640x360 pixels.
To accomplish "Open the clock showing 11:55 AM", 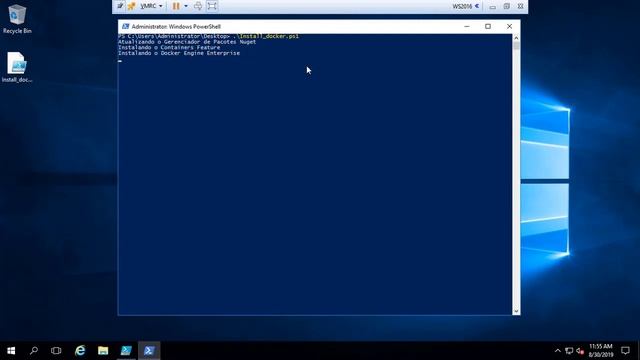I will (601, 351).
